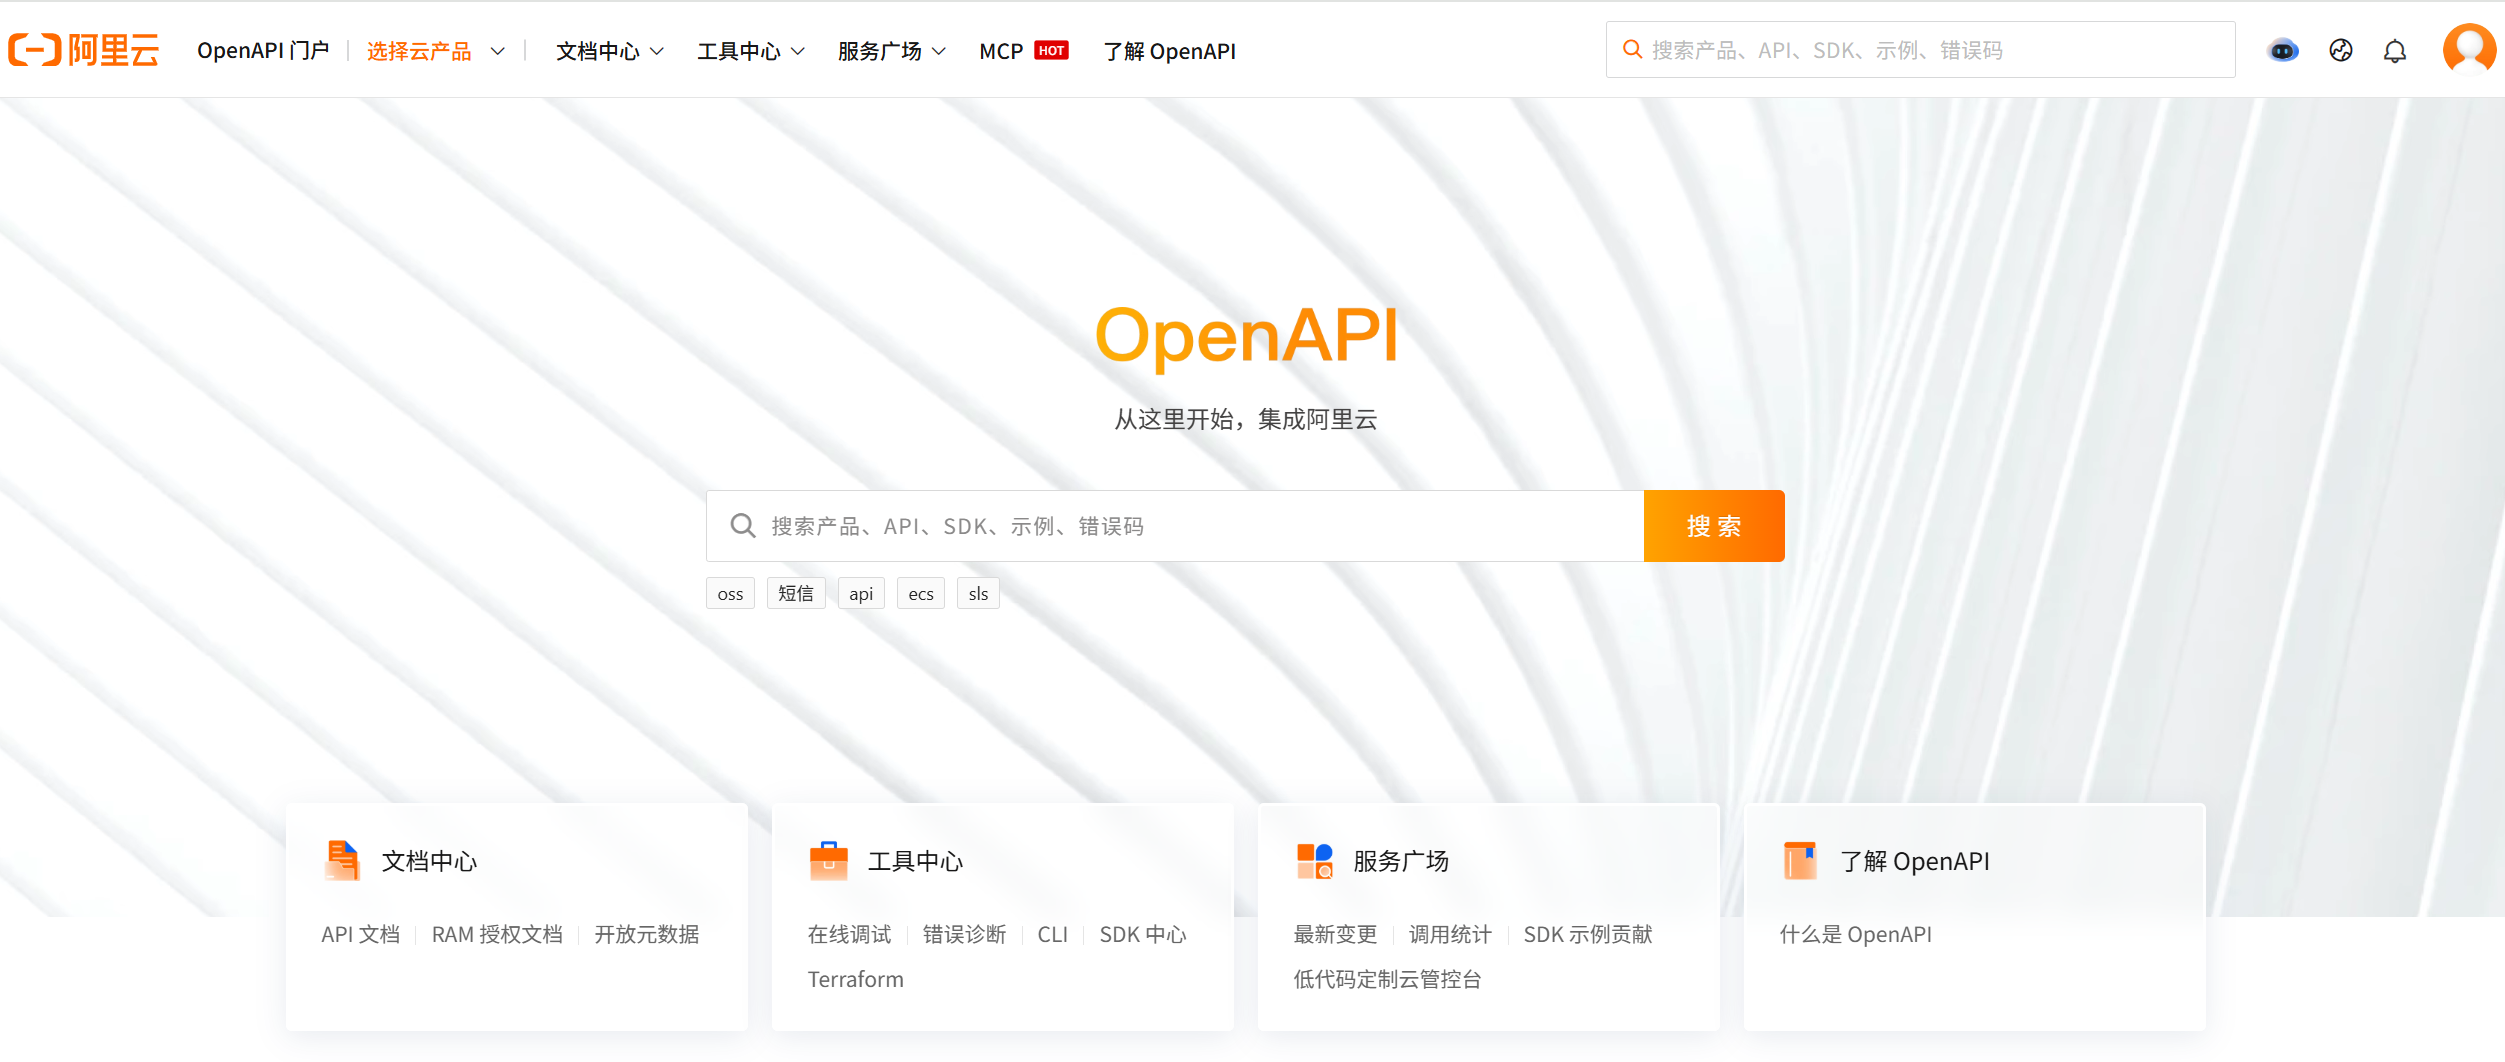Open the 服务广场 nav menu

pyautogui.click(x=880, y=51)
